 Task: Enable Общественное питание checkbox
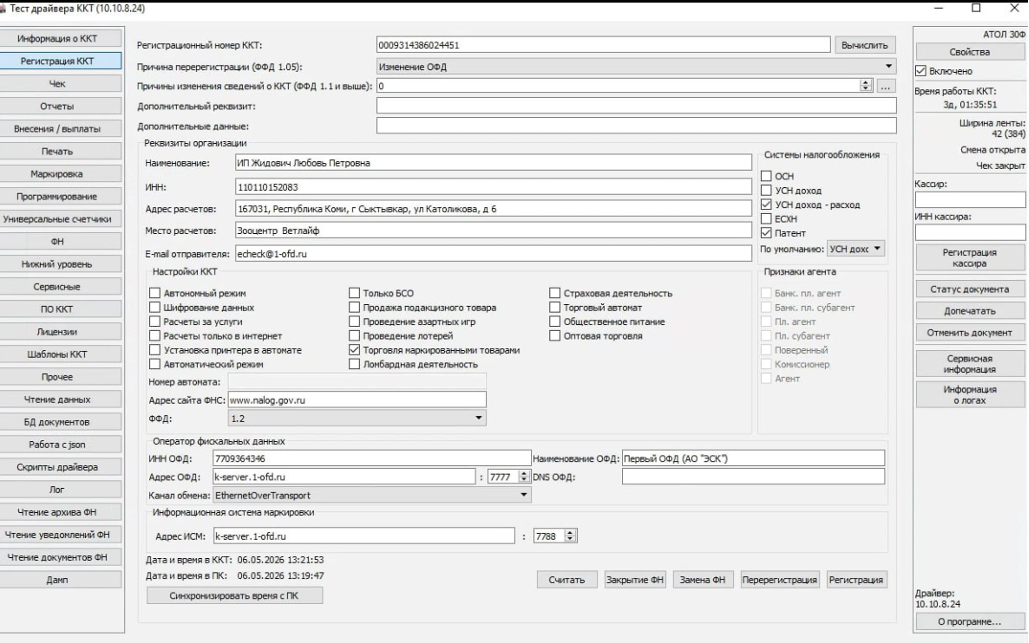pos(555,322)
